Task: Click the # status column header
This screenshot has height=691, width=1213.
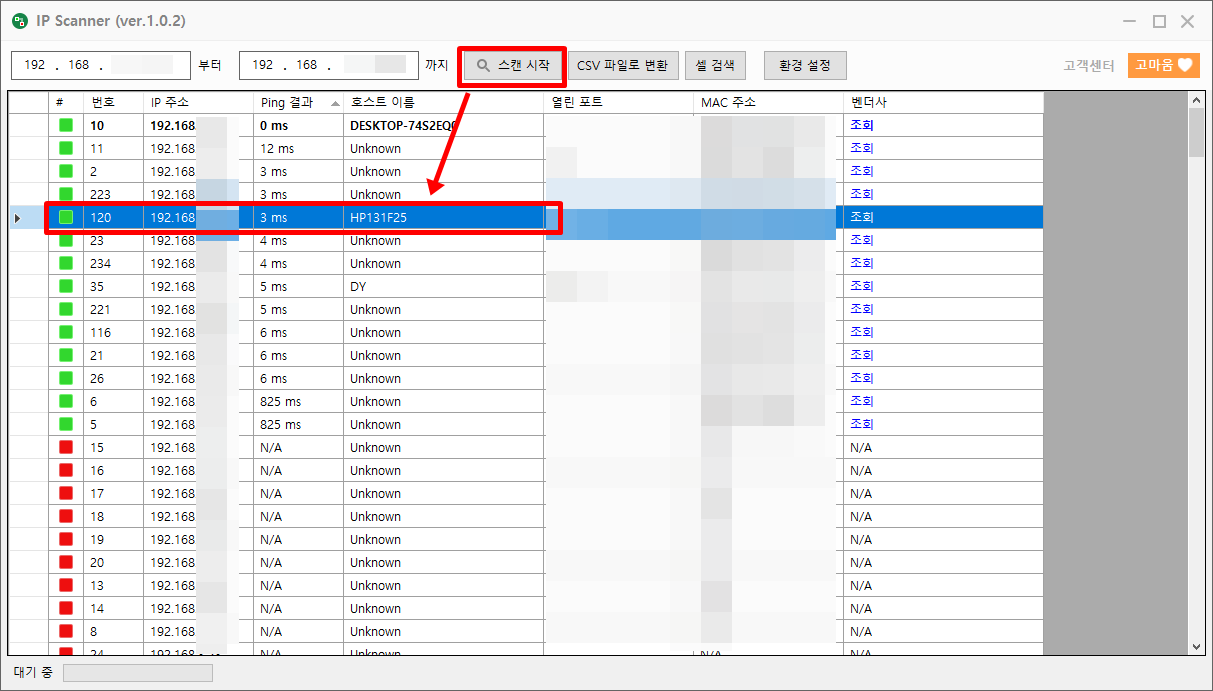Action: click(66, 103)
